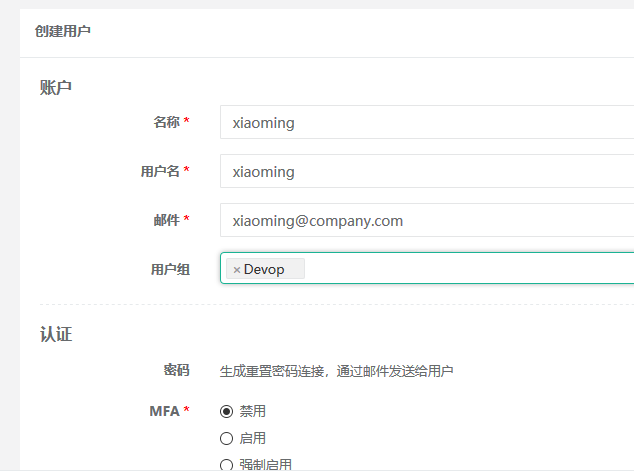Click the 名称 field label
This screenshot has height=475, width=634.
tap(166, 122)
